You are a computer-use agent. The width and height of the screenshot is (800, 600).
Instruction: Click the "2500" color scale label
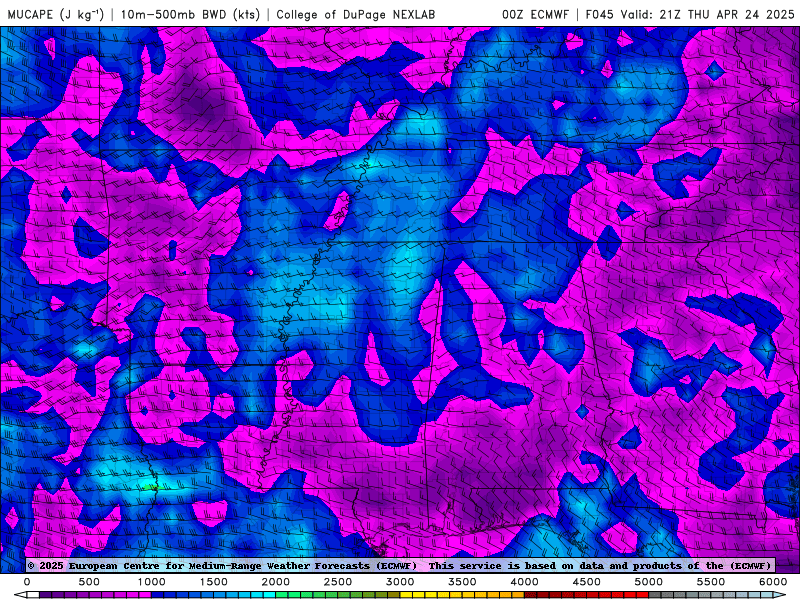(x=338, y=582)
